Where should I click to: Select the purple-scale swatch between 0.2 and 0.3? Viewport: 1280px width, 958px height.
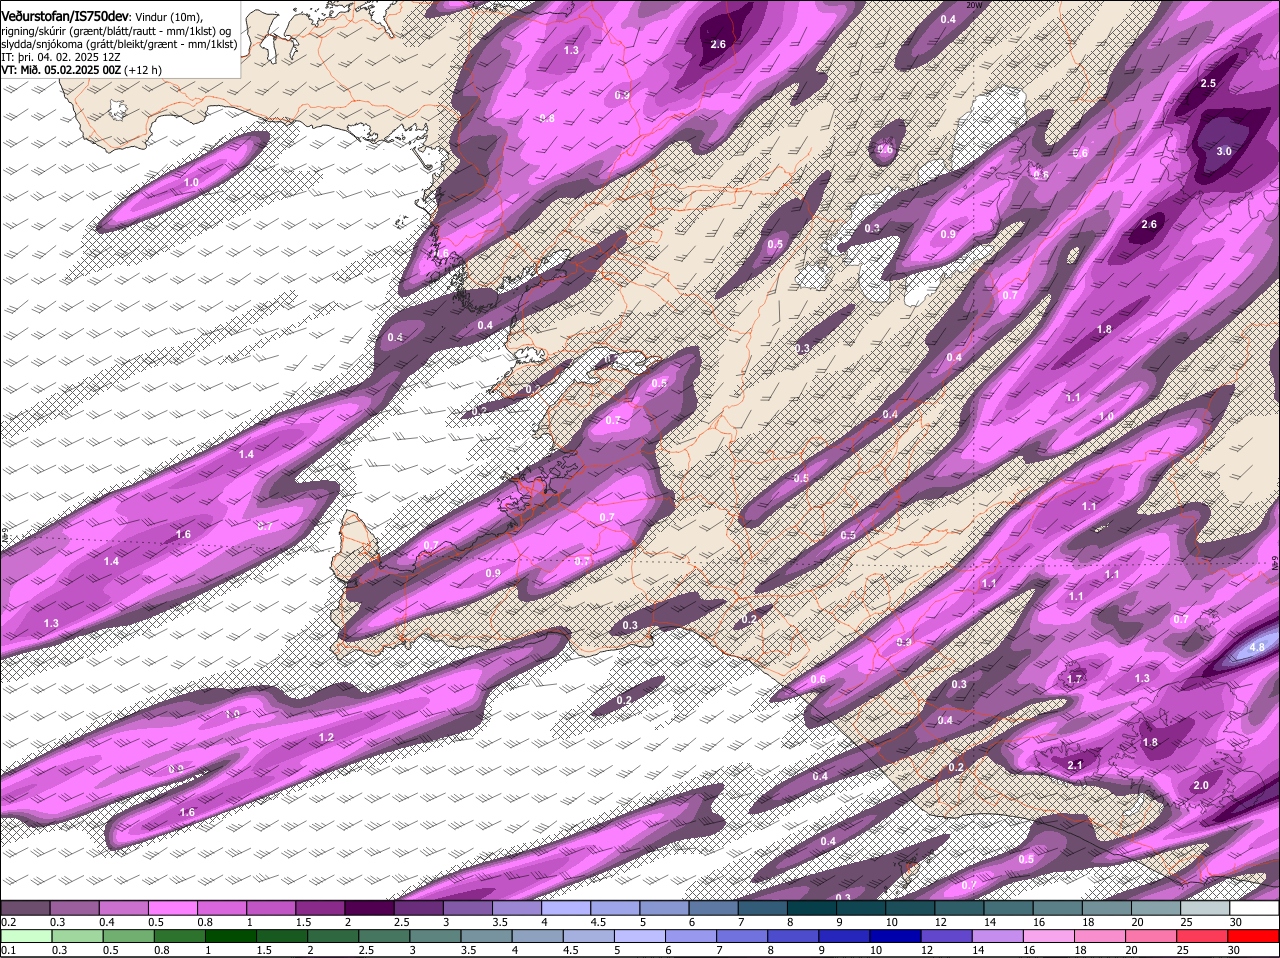coord(25,908)
